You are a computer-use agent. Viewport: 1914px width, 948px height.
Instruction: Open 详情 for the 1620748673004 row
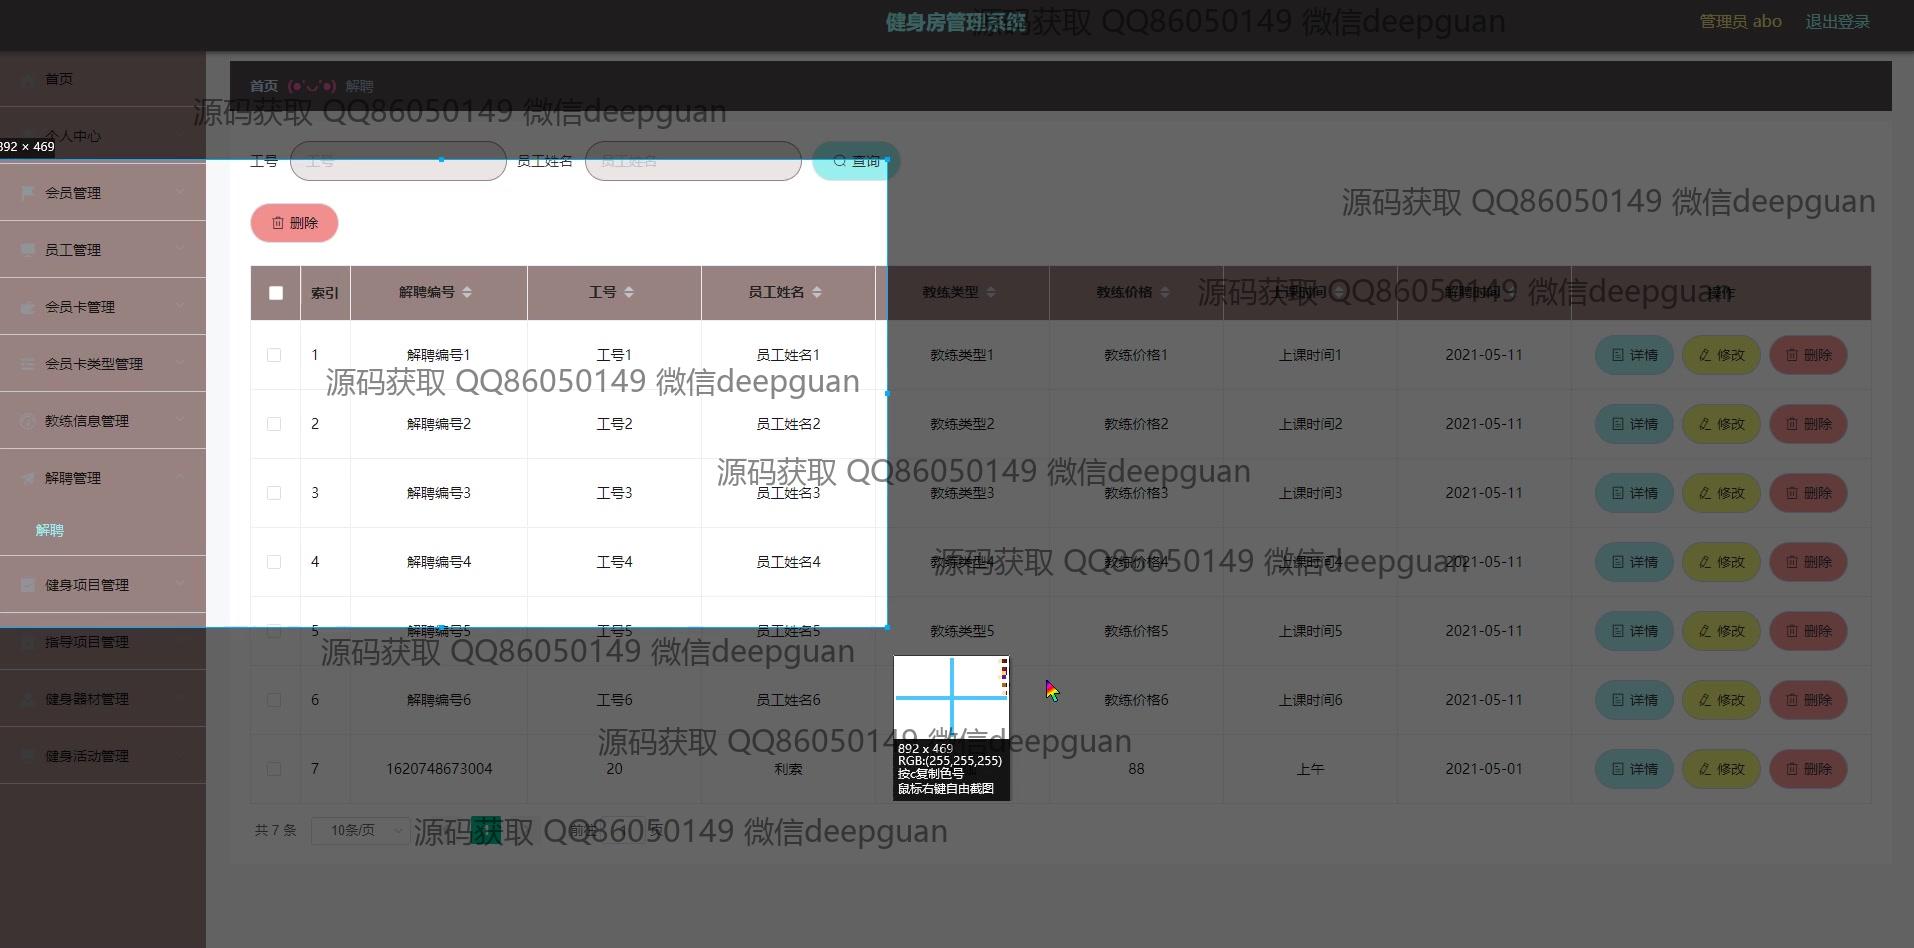(x=1634, y=769)
